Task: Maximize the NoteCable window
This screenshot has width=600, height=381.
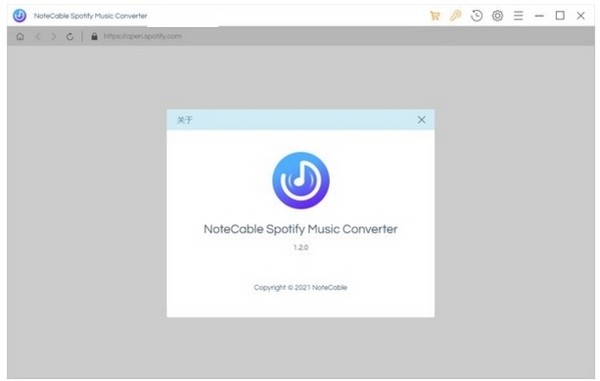Action: click(x=560, y=16)
